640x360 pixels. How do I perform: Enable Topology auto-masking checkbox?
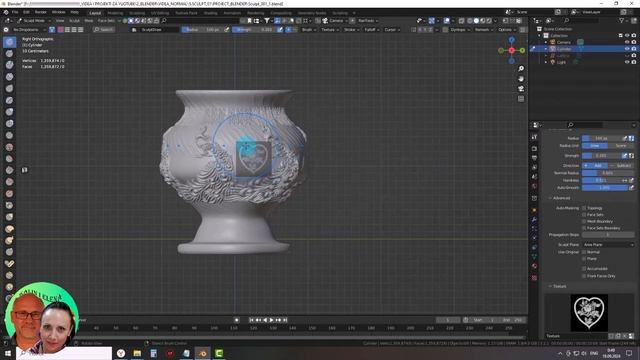[584, 208]
